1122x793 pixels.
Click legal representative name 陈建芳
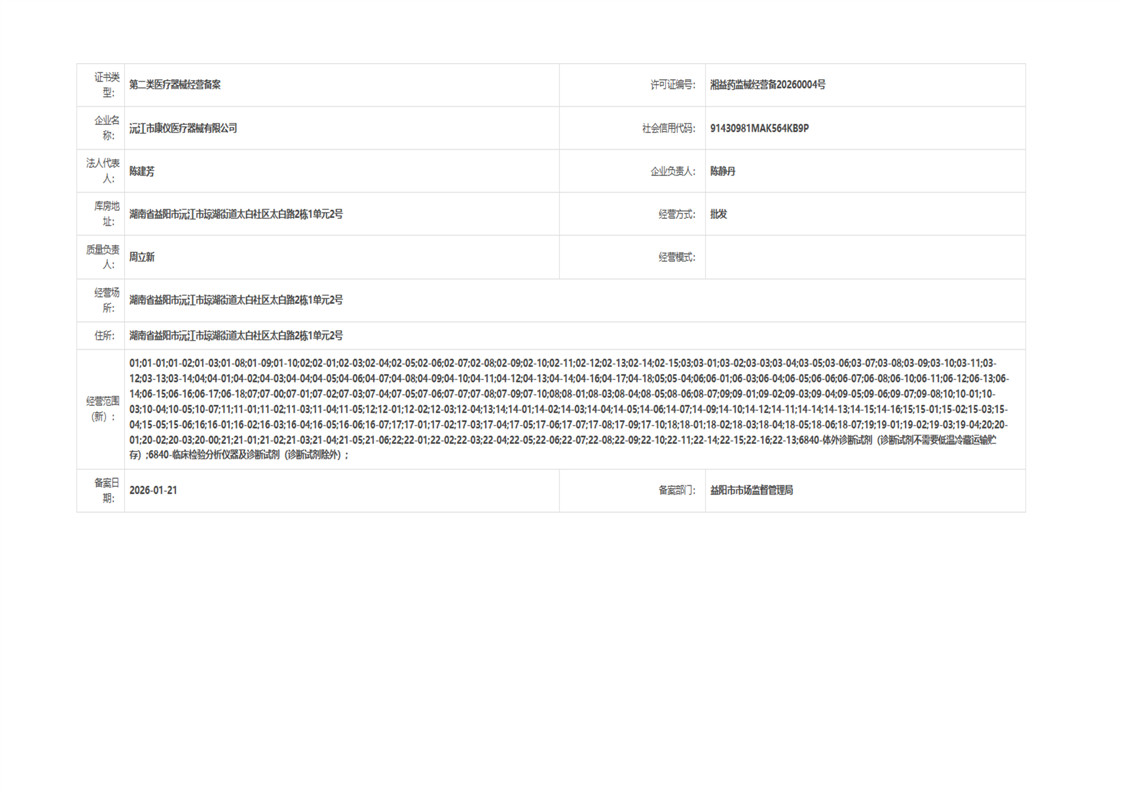coord(142,171)
